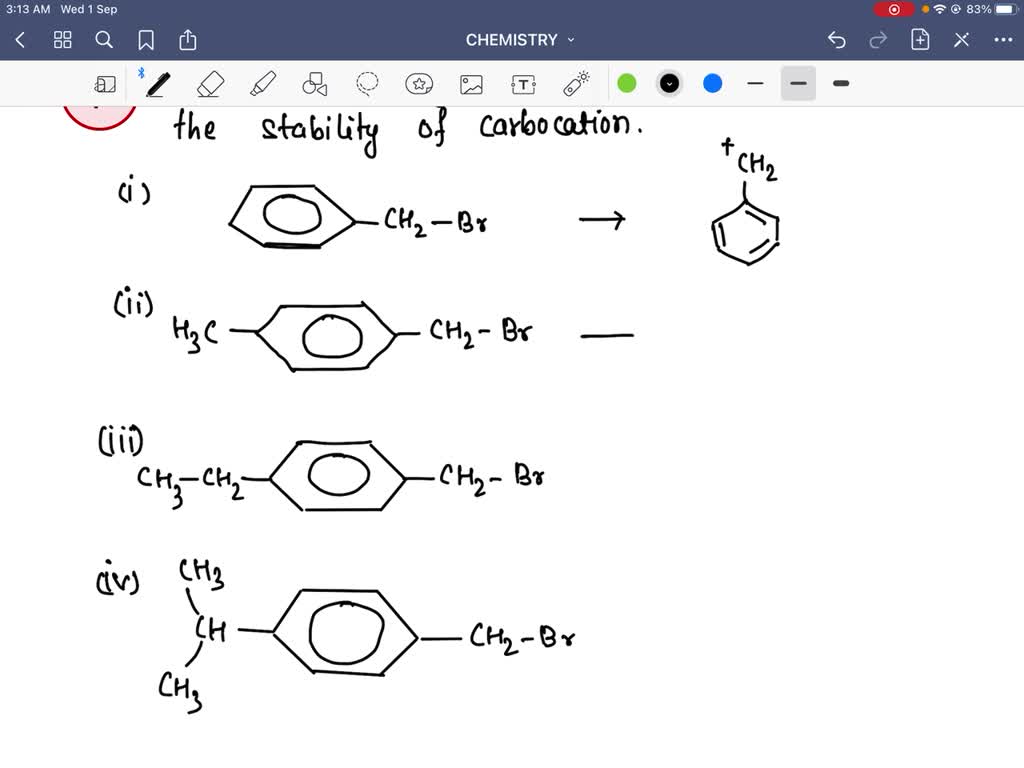Select the Eraser tool
Screen dimensions: 1024x768
[210, 84]
